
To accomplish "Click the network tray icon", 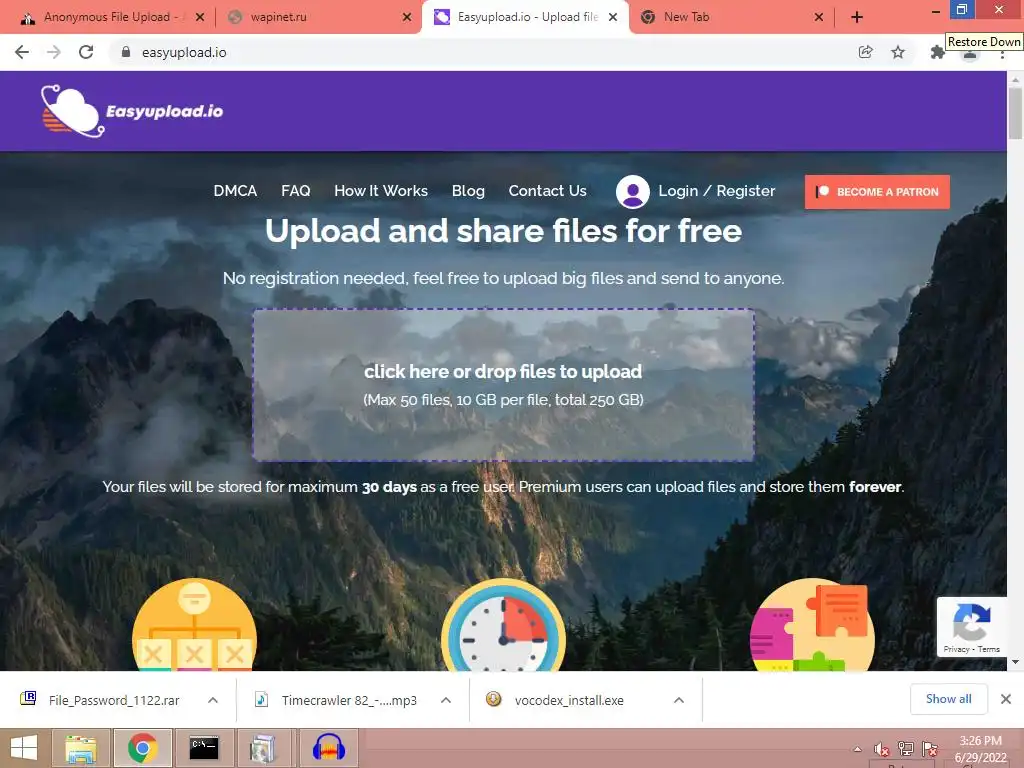I will click(905, 749).
